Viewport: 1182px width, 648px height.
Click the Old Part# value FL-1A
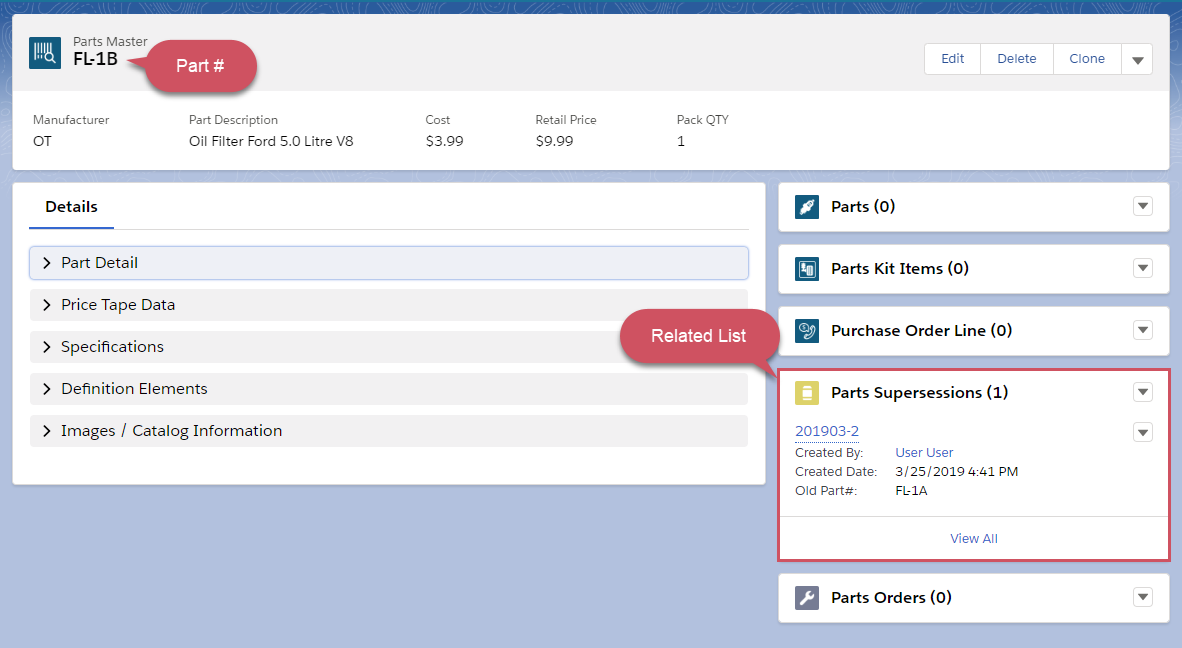911,491
